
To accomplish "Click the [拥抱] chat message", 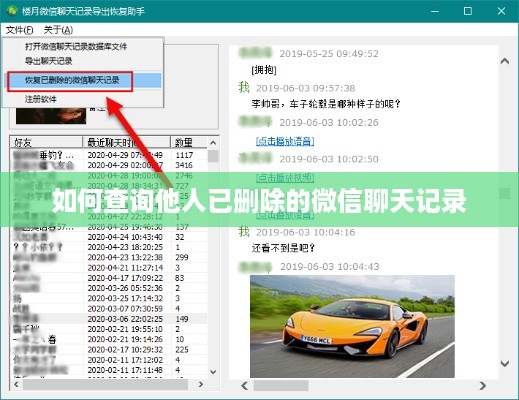I will 264,70.
